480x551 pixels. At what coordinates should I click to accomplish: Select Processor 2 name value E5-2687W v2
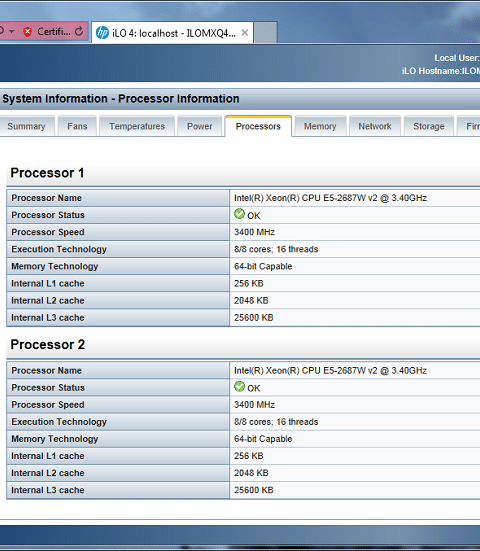click(330, 370)
